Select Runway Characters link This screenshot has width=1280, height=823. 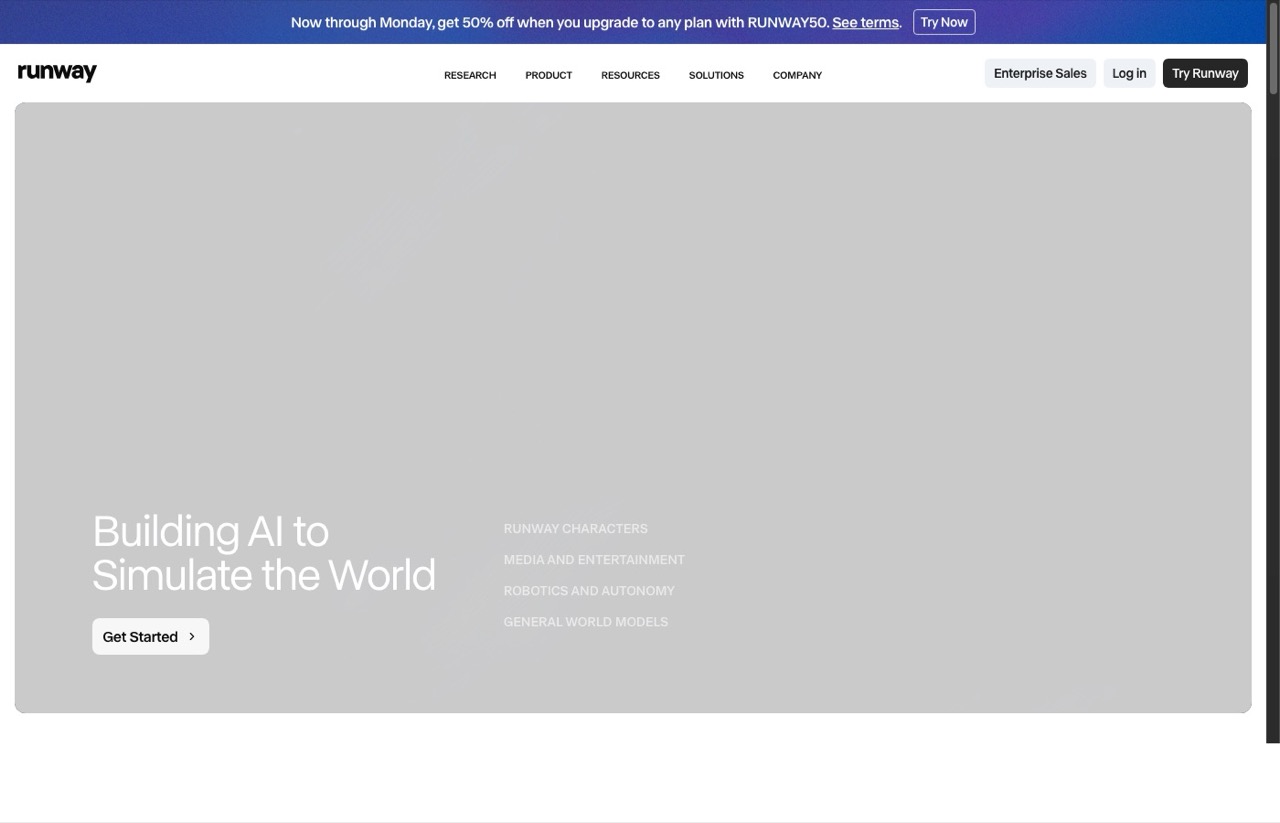pos(576,528)
